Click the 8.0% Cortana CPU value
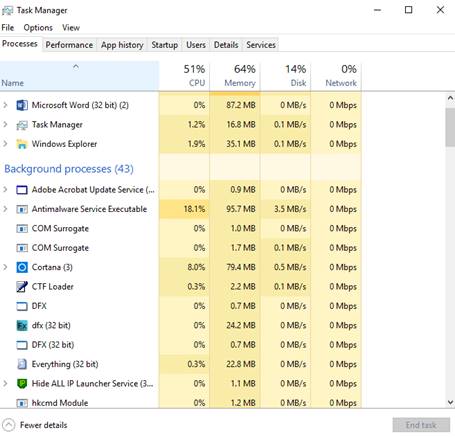Image resolution: width=455 pixels, height=437 pixels. [x=196, y=267]
